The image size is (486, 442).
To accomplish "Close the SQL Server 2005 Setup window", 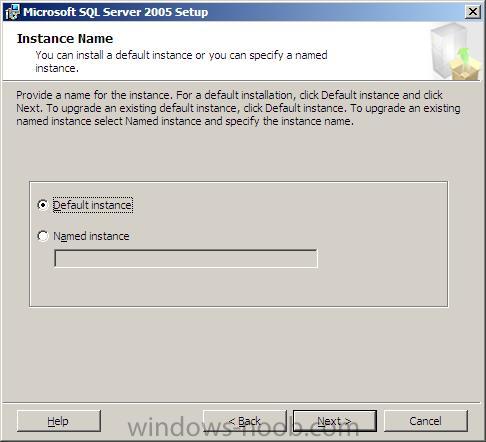I will [x=473, y=12].
